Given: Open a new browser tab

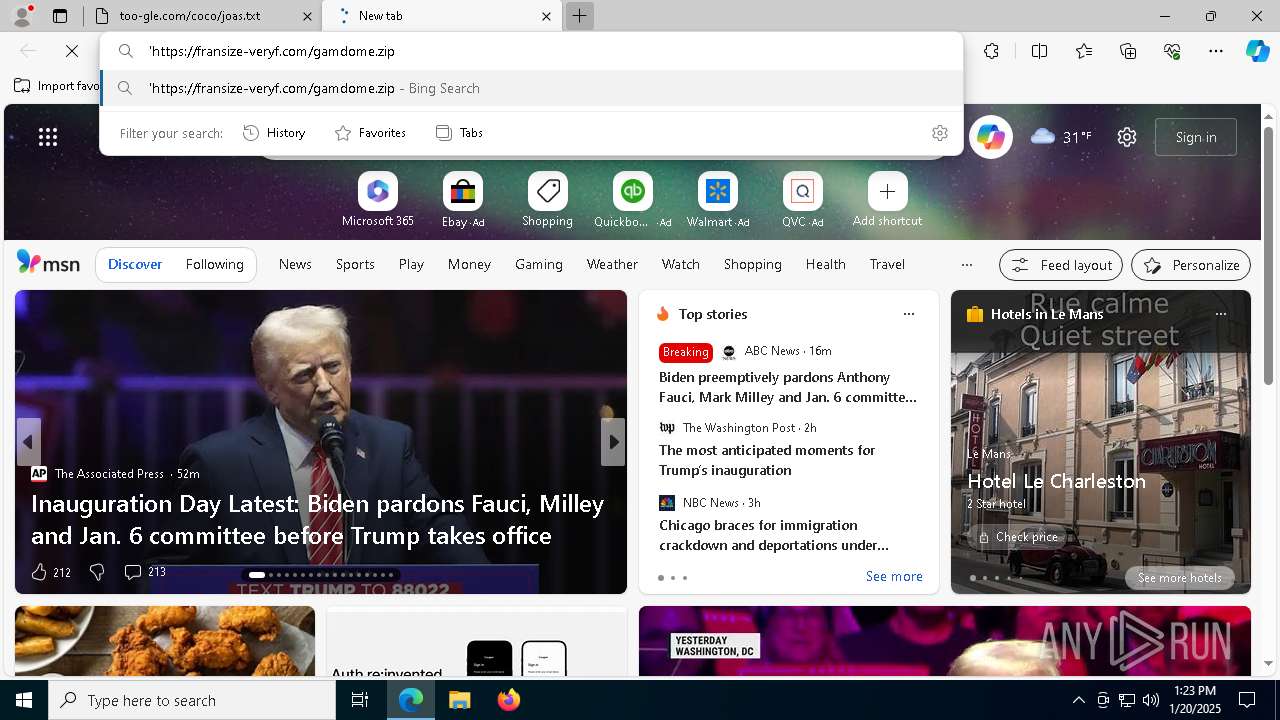Looking at the screenshot, I should [579, 16].
